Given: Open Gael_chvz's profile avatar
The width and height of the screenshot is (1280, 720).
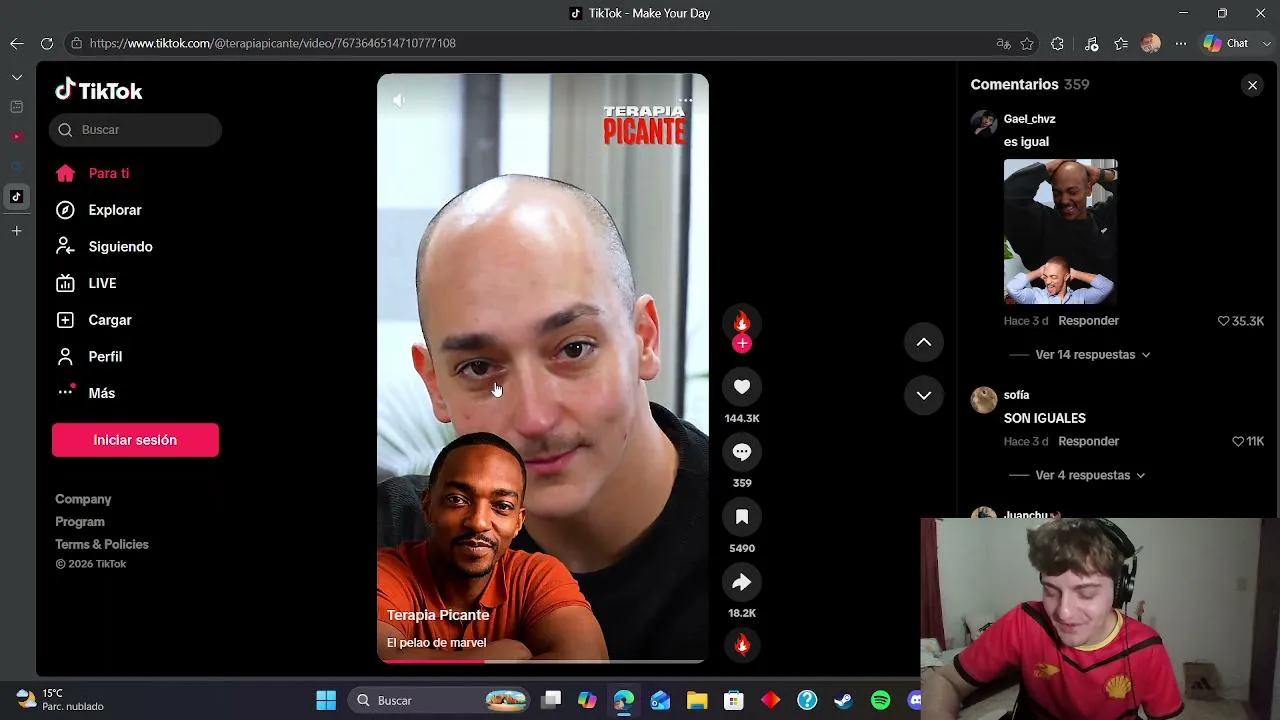Looking at the screenshot, I should 984,123.
